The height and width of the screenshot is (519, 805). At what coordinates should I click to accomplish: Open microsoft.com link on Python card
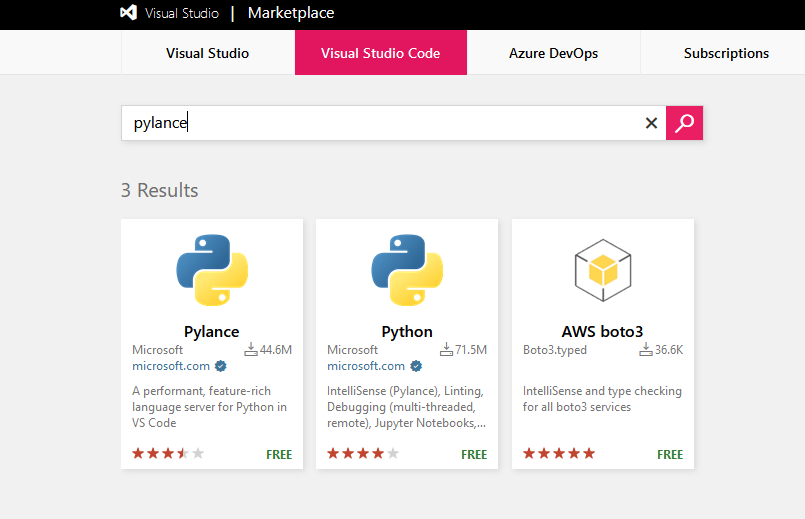coord(366,366)
